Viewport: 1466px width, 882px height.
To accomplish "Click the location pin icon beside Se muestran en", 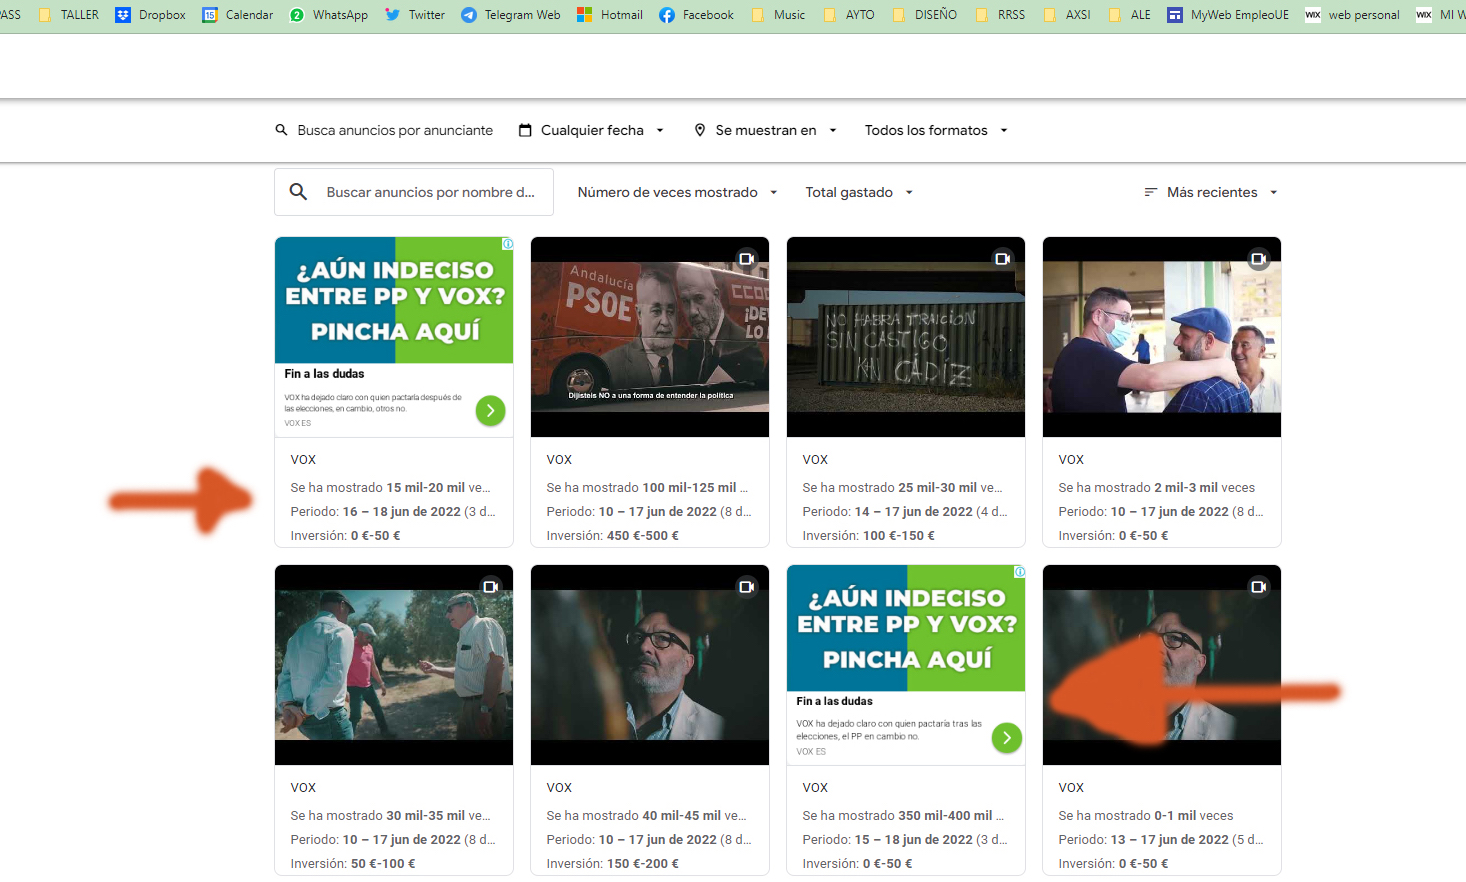I will coord(700,130).
